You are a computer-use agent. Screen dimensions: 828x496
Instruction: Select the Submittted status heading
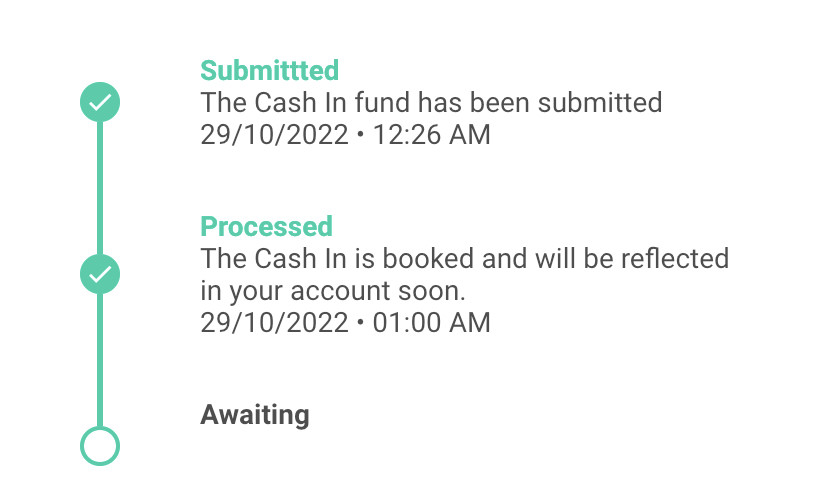[269, 70]
